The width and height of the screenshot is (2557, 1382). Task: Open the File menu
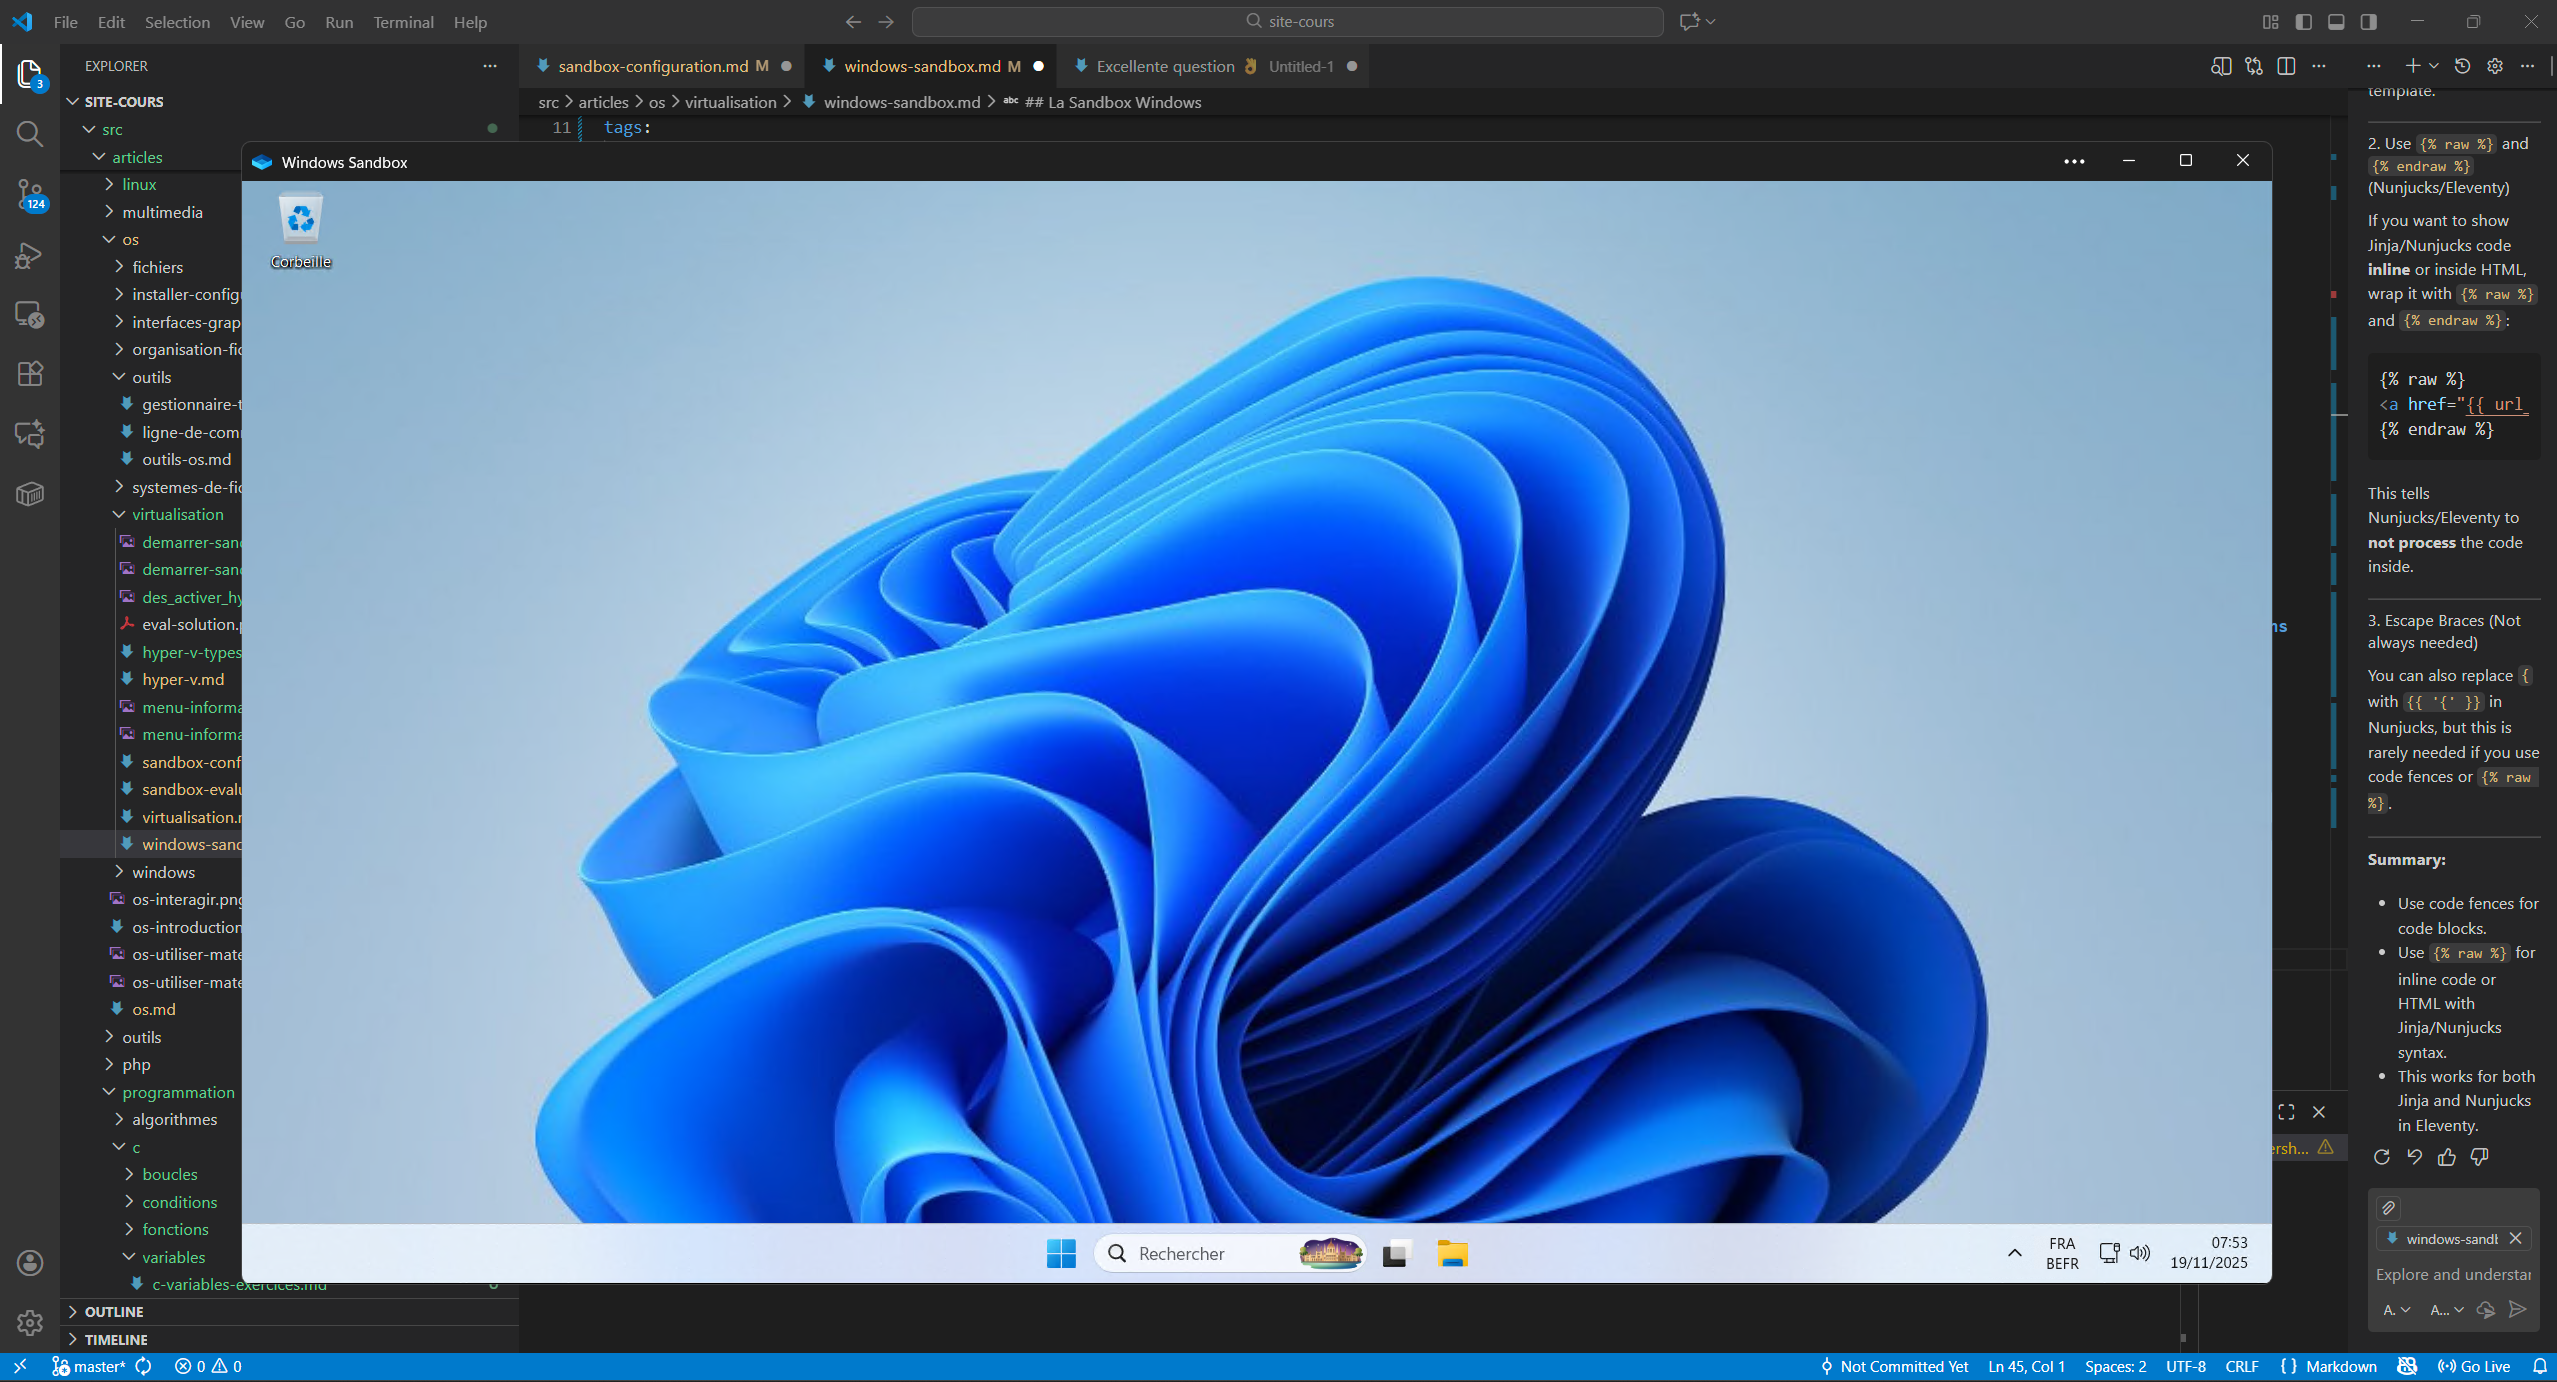(x=66, y=22)
